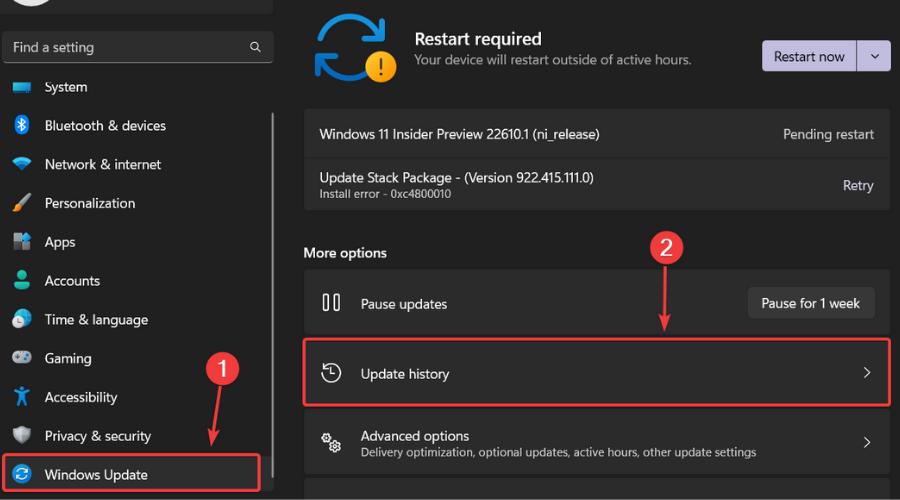The height and width of the screenshot is (500, 900).
Task: Click the Personalization paintbrush icon
Action: [x=22, y=203]
